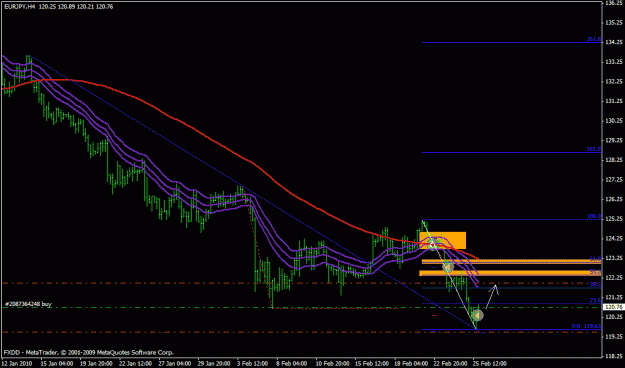Select the 161.8 Fibonacci level label
This screenshot has width=625, height=368.
[x=594, y=149]
